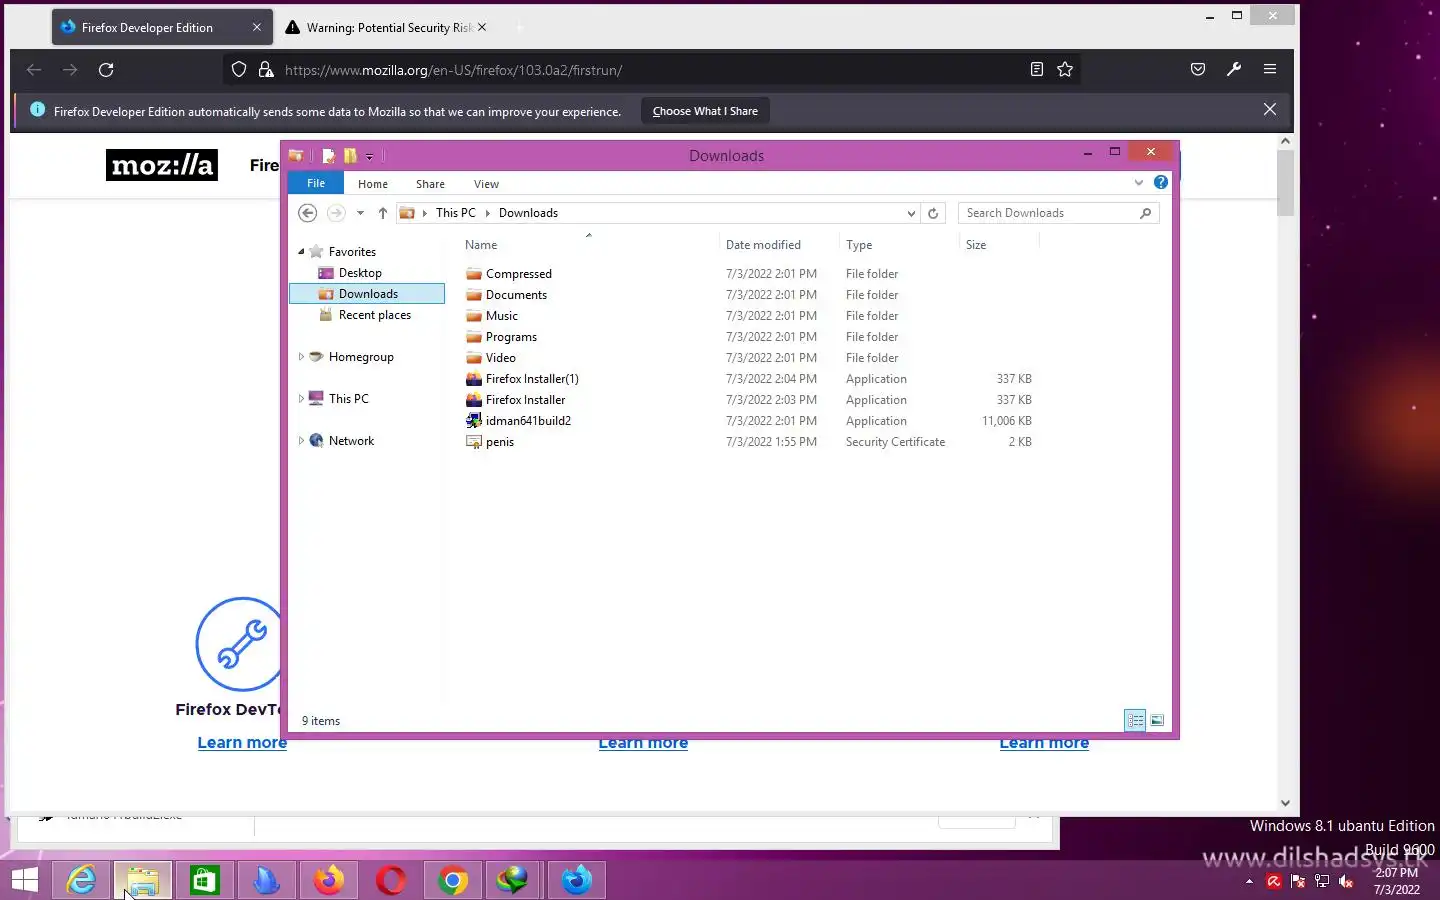Sort files by the Name column
1440x900 pixels.
481,245
